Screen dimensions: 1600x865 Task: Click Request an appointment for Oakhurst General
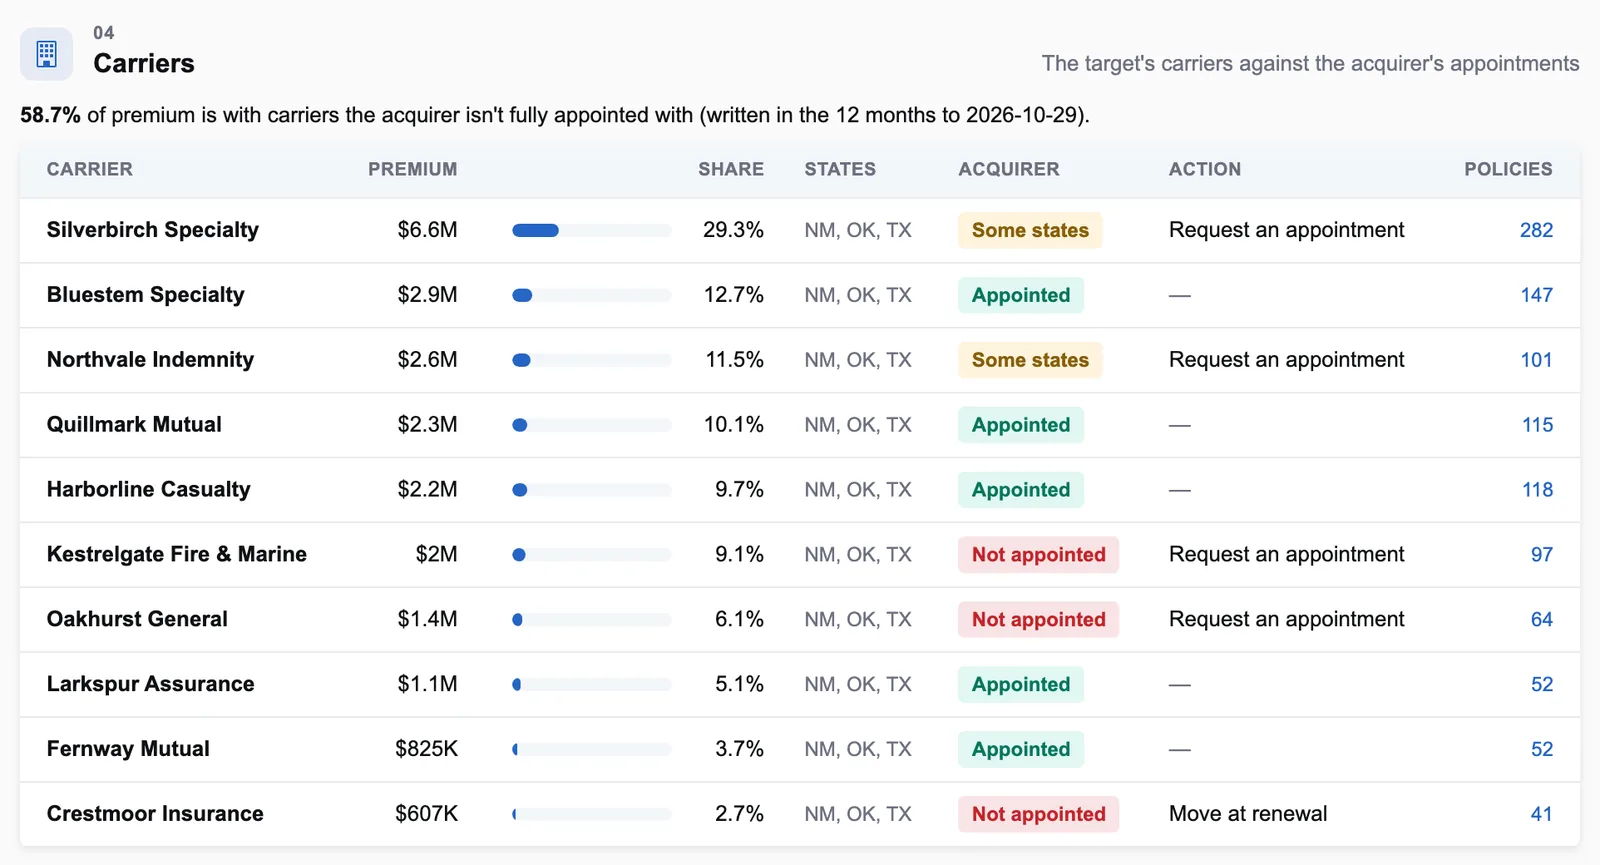(1286, 620)
